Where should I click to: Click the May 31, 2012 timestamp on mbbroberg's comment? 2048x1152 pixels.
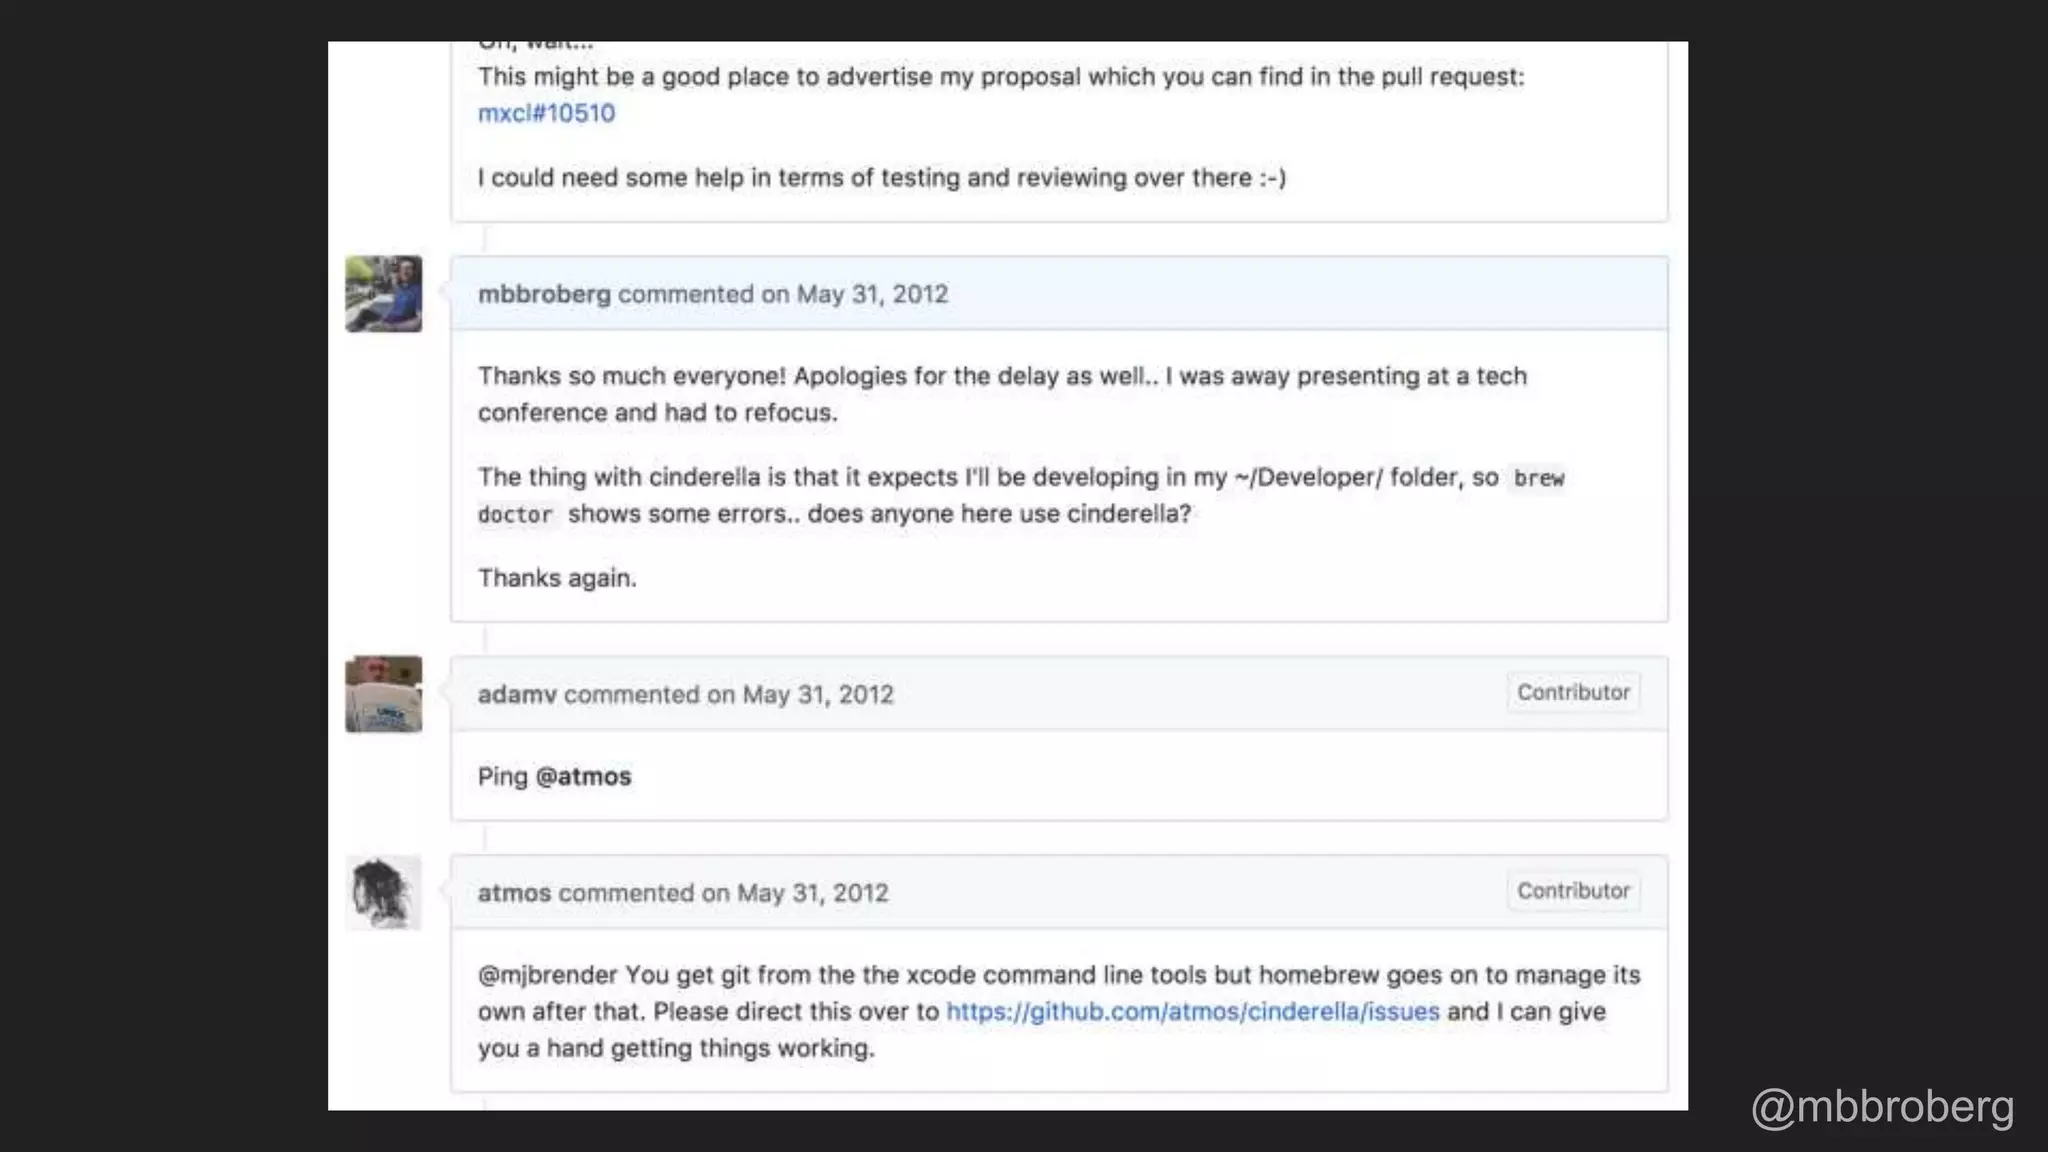(871, 294)
